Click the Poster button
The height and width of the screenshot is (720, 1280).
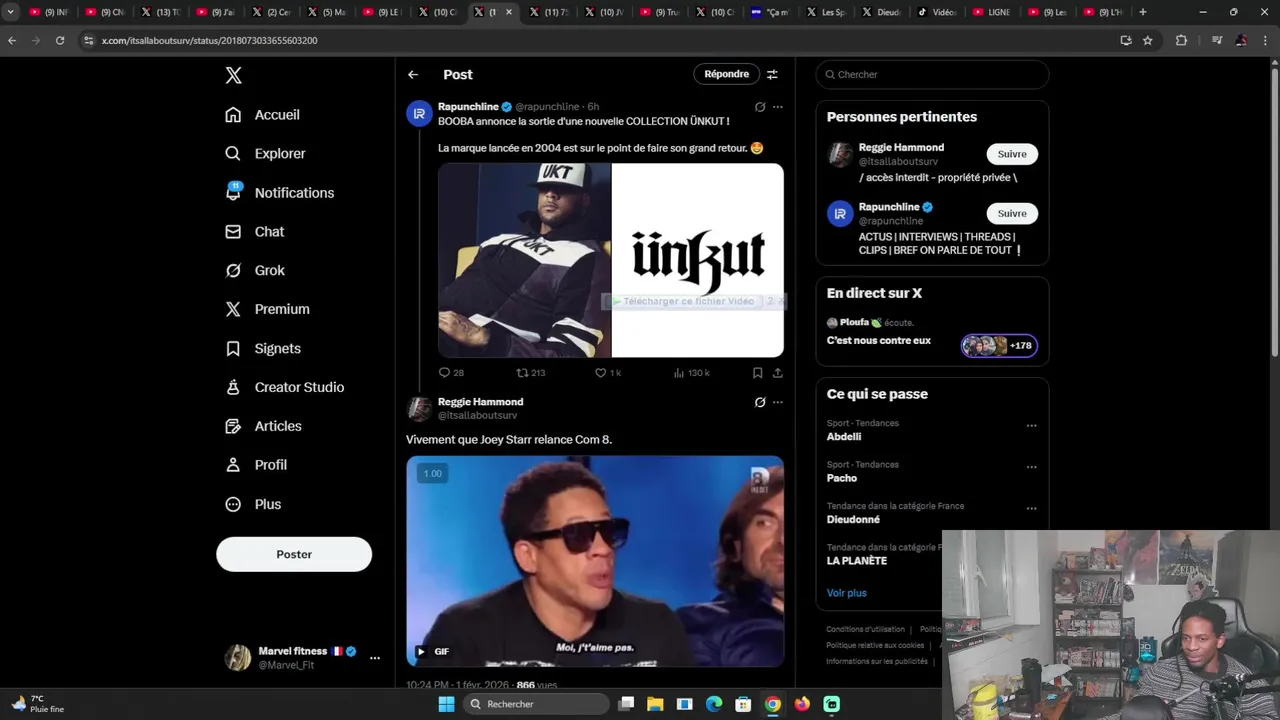pos(294,554)
